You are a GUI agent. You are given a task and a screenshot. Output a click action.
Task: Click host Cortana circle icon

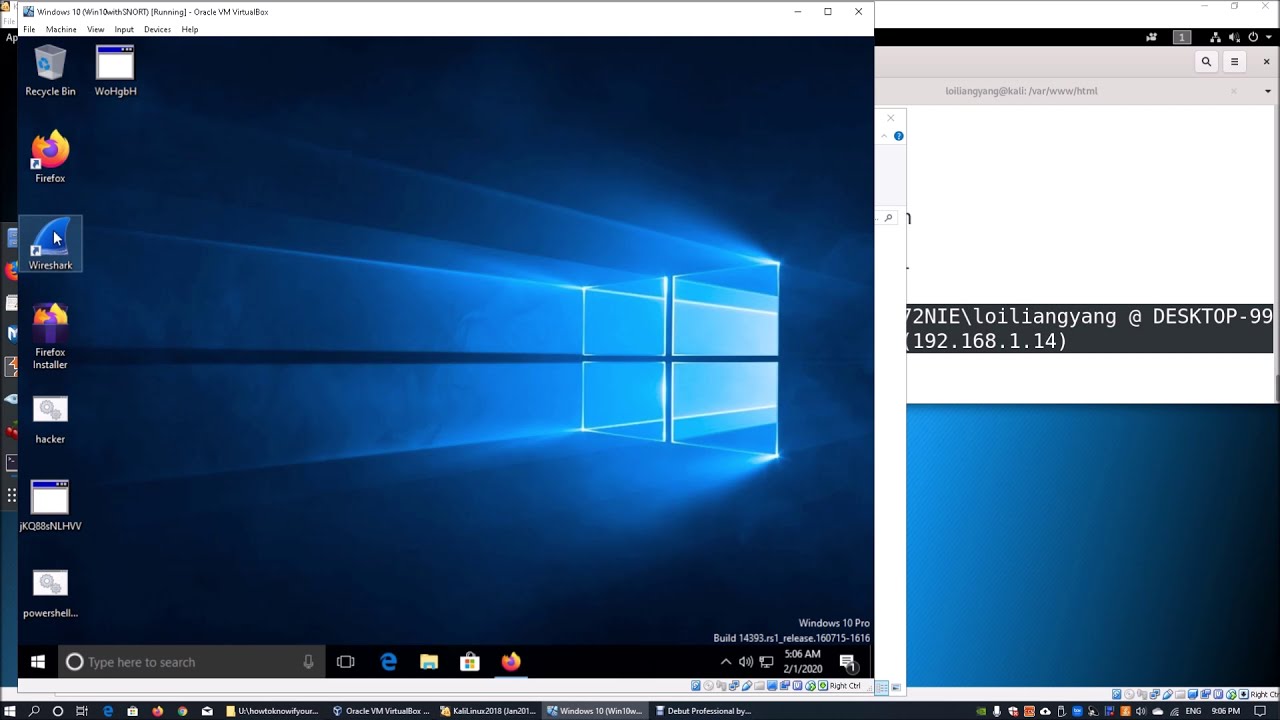point(58,711)
